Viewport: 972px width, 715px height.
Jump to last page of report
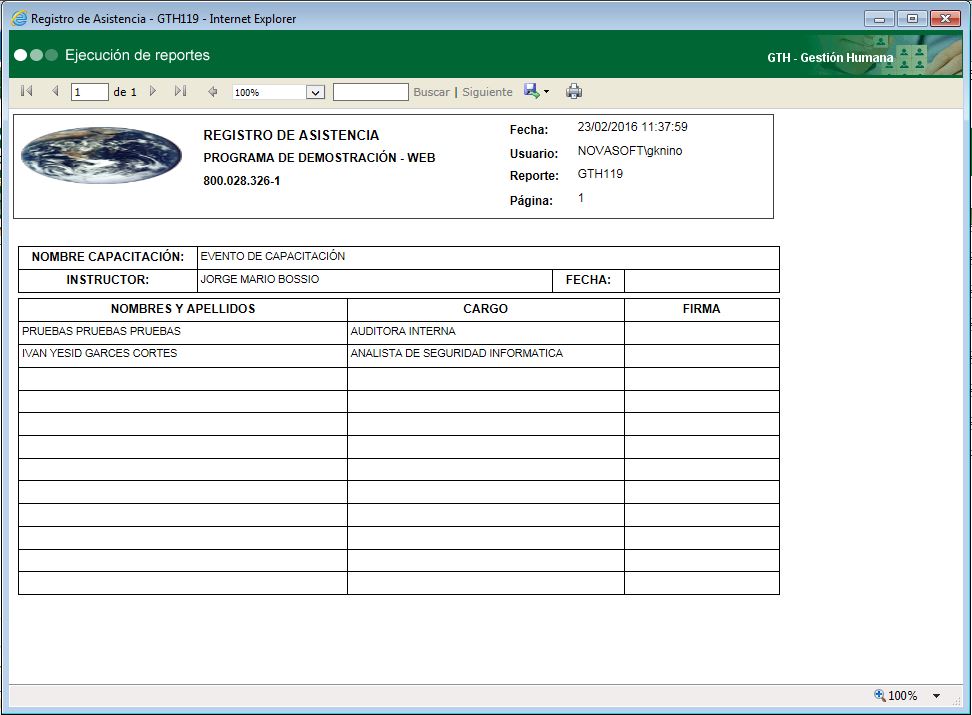click(x=180, y=91)
